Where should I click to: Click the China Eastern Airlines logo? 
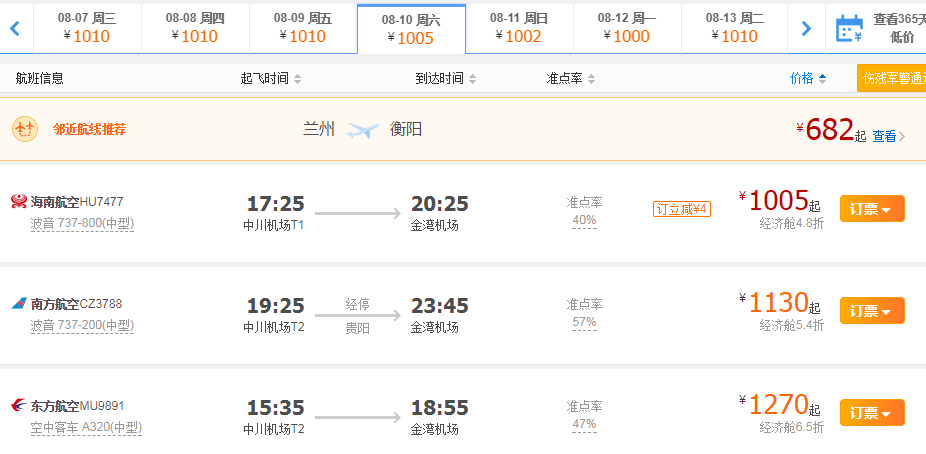(x=19, y=406)
